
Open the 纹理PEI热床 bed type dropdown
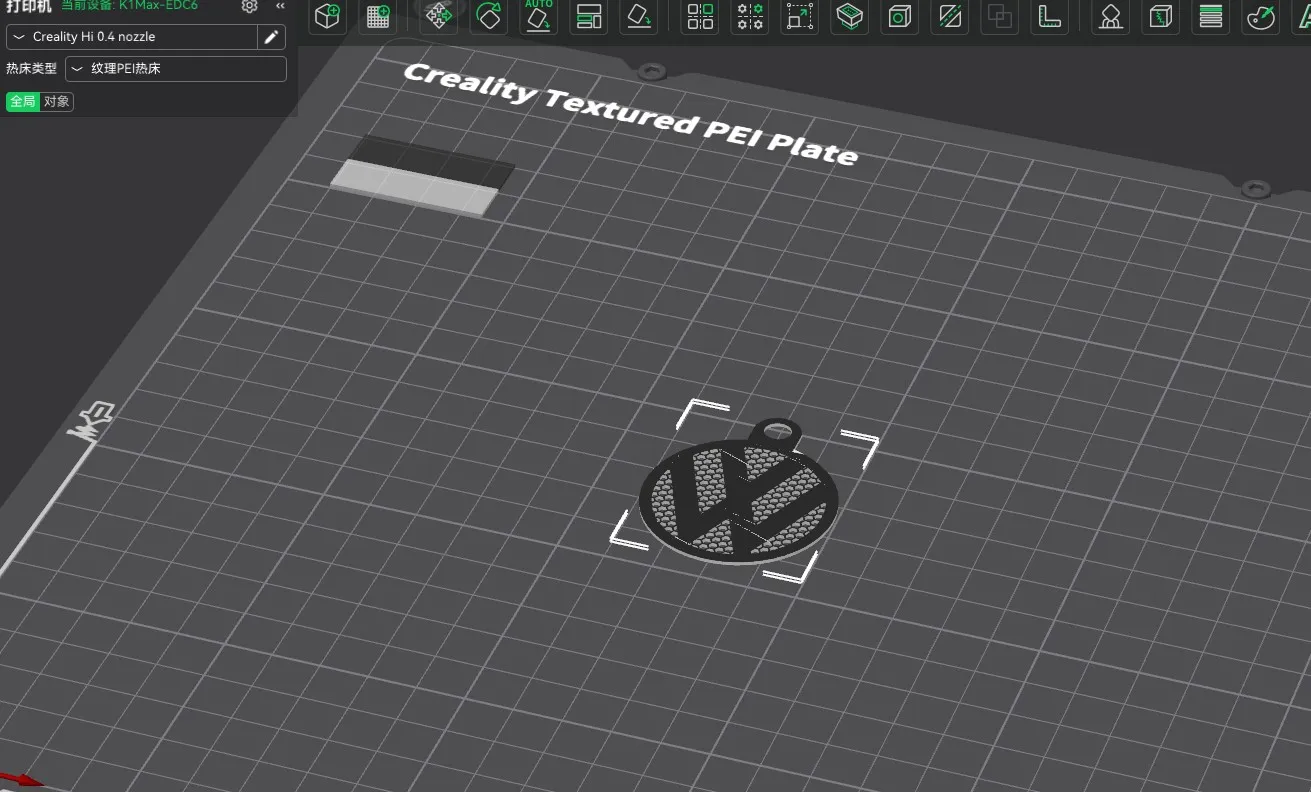click(x=176, y=69)
